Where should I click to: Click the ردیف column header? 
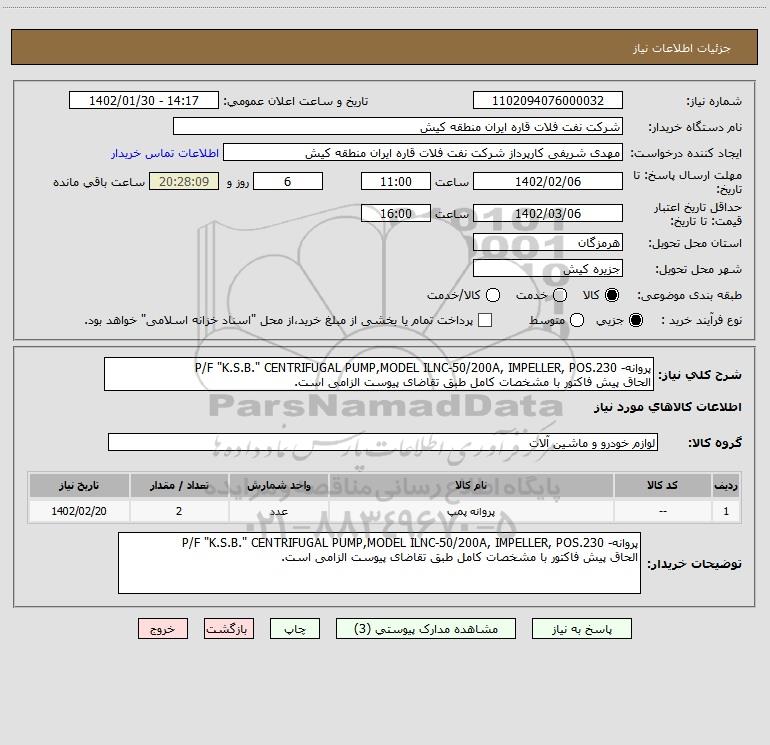[x=726, y=486]
